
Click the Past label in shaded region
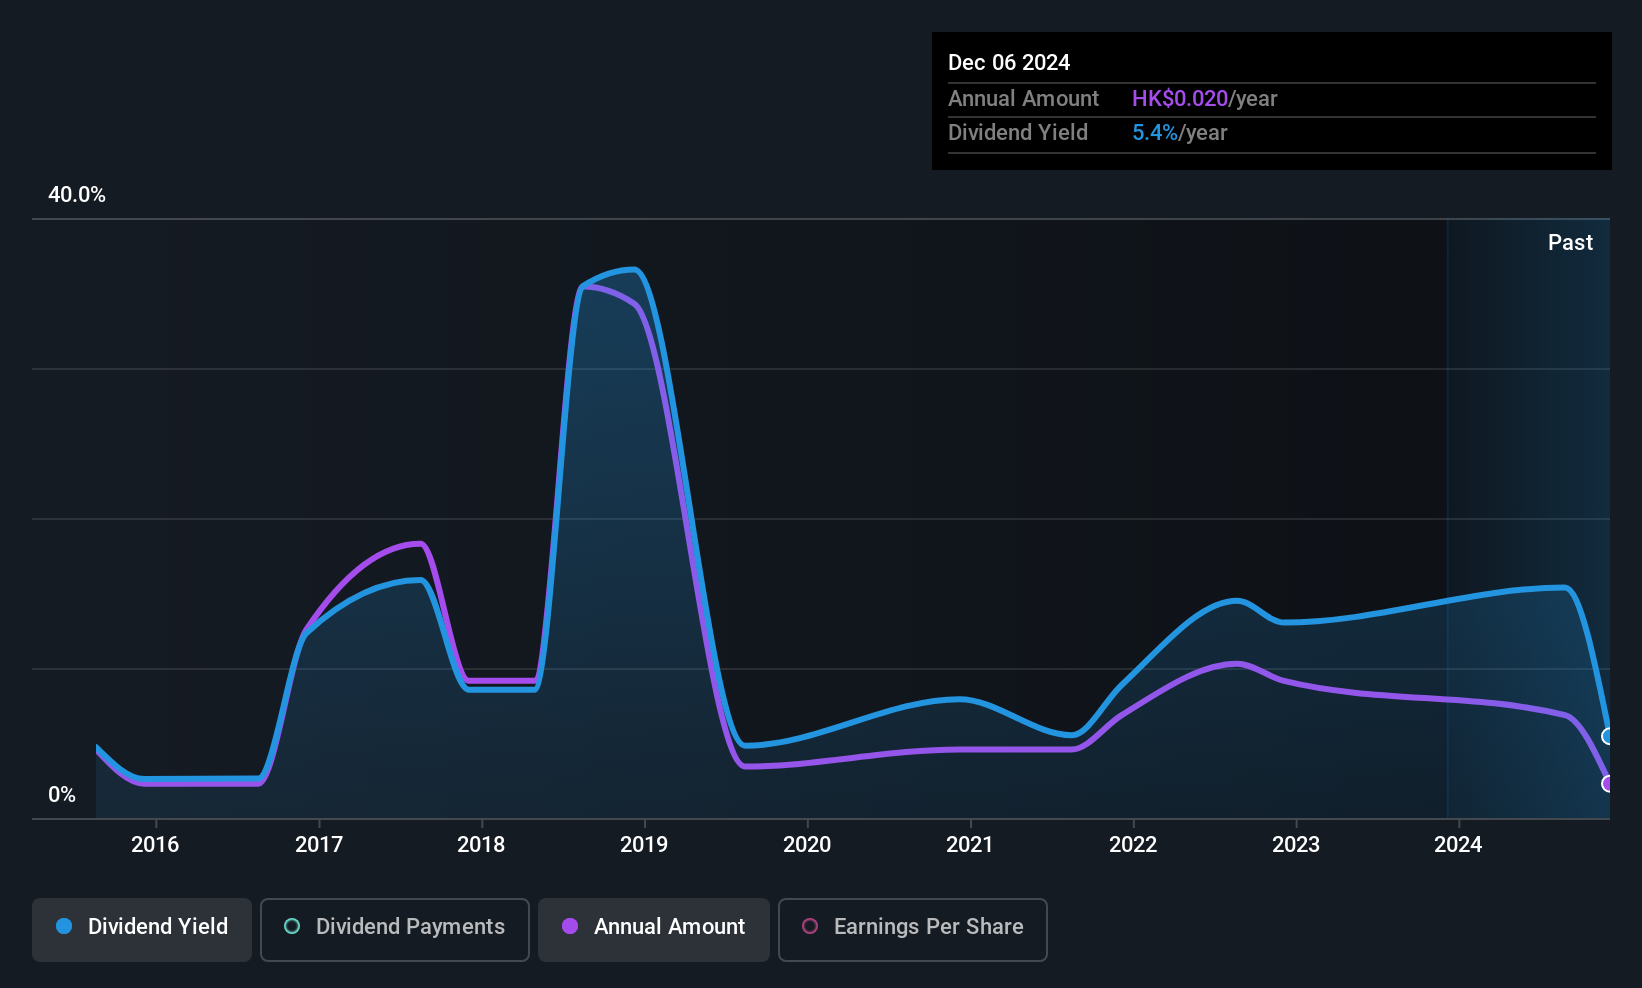(x=1570, y=242)
